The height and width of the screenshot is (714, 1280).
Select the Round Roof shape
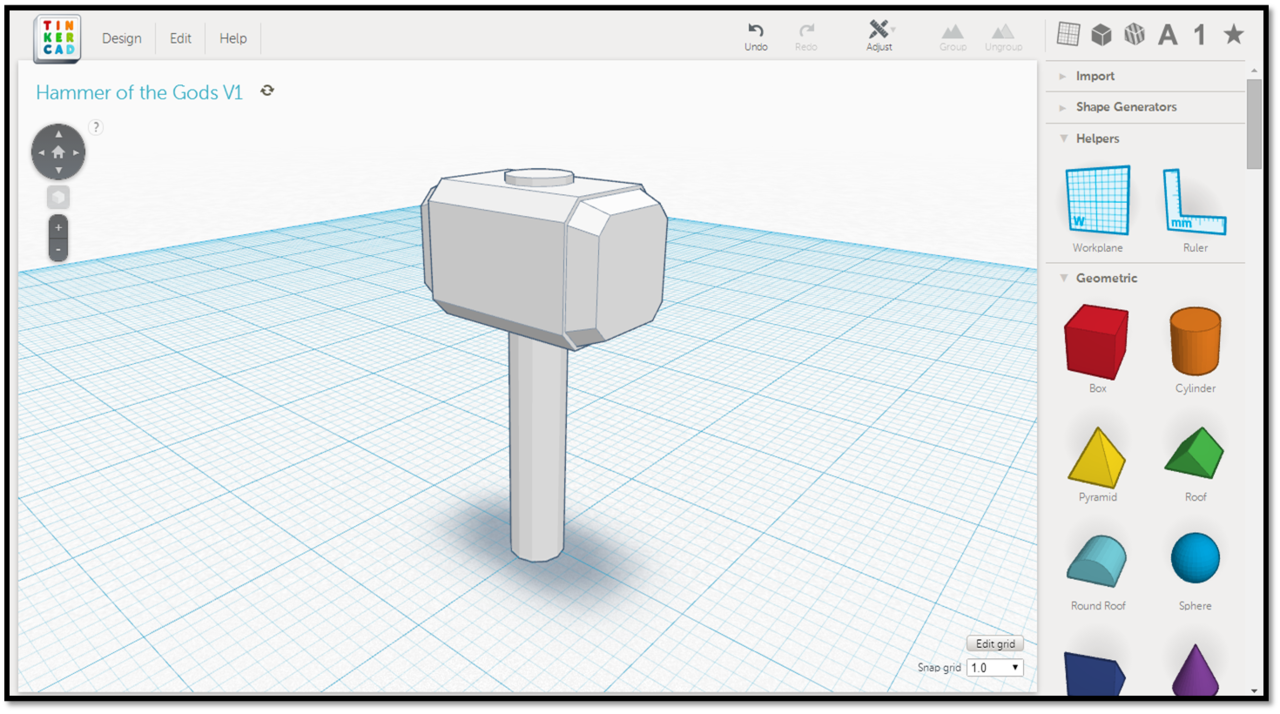click(x=1097, y=560)
